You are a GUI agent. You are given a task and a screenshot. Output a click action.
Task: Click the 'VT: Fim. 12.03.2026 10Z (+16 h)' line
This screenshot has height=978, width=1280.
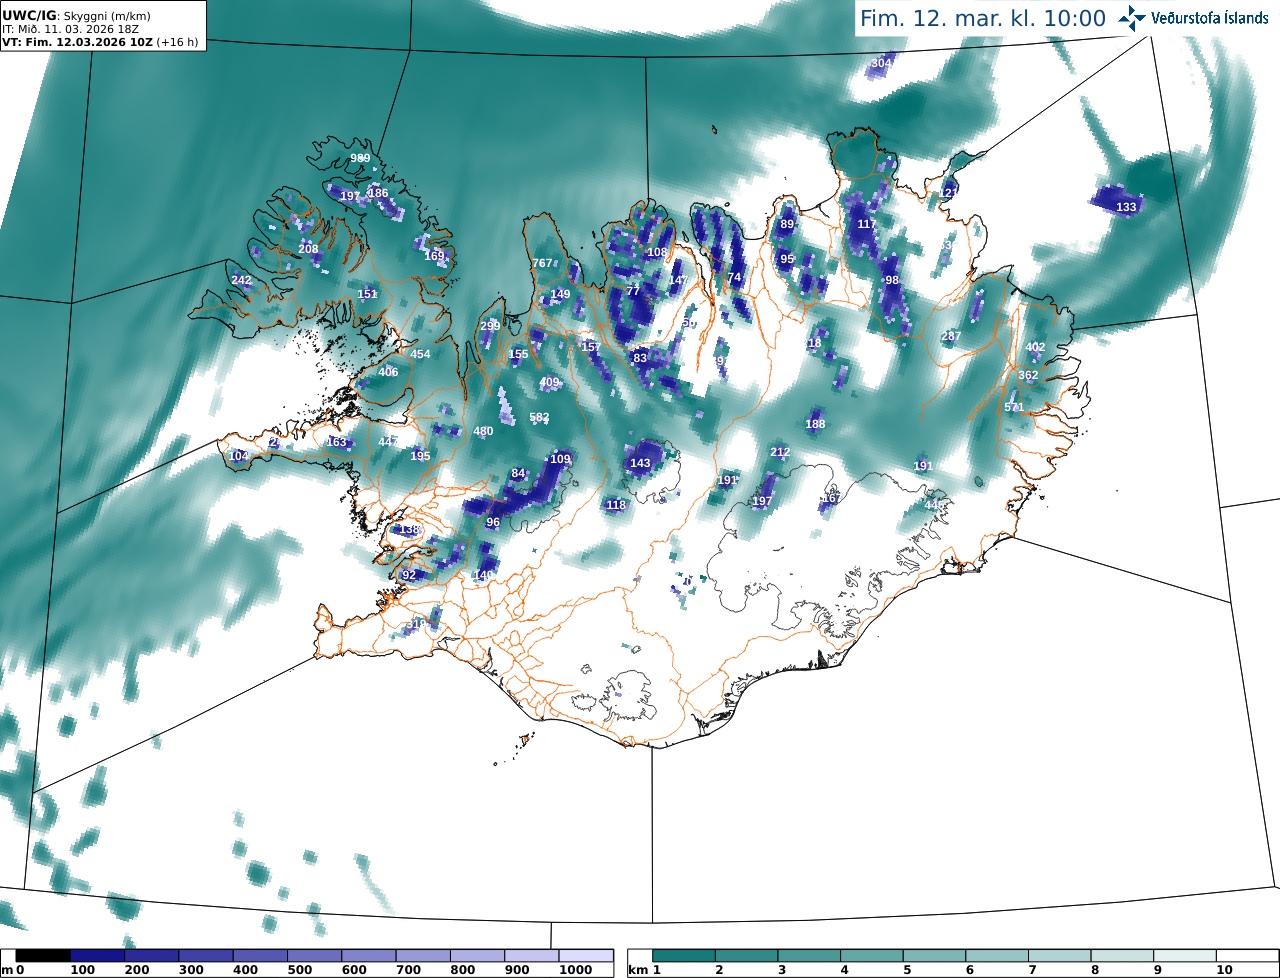pos(102,42)
